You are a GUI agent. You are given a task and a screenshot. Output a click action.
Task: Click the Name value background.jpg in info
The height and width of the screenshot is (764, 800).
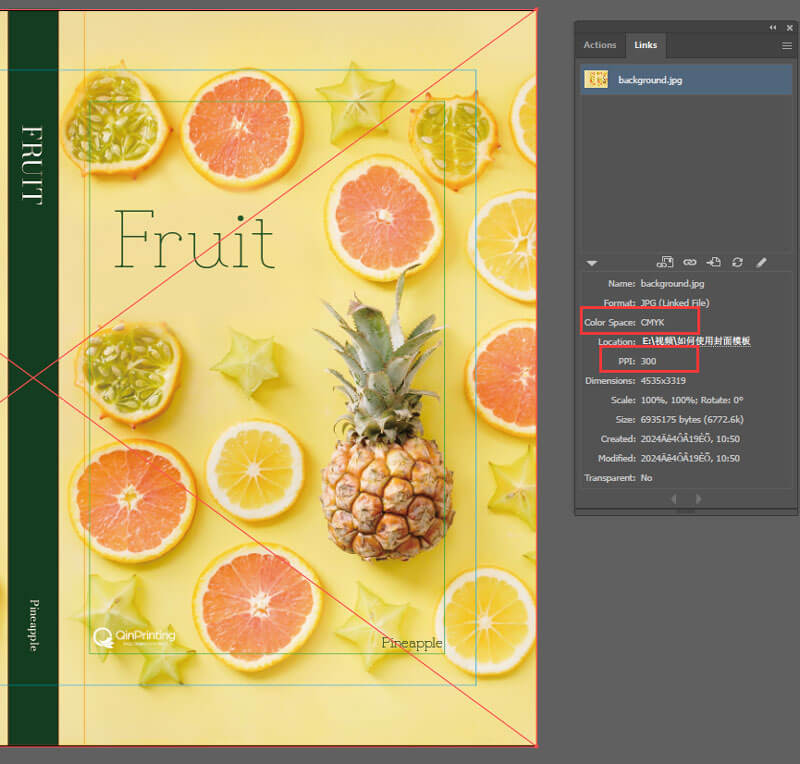[x=672, y=284]
